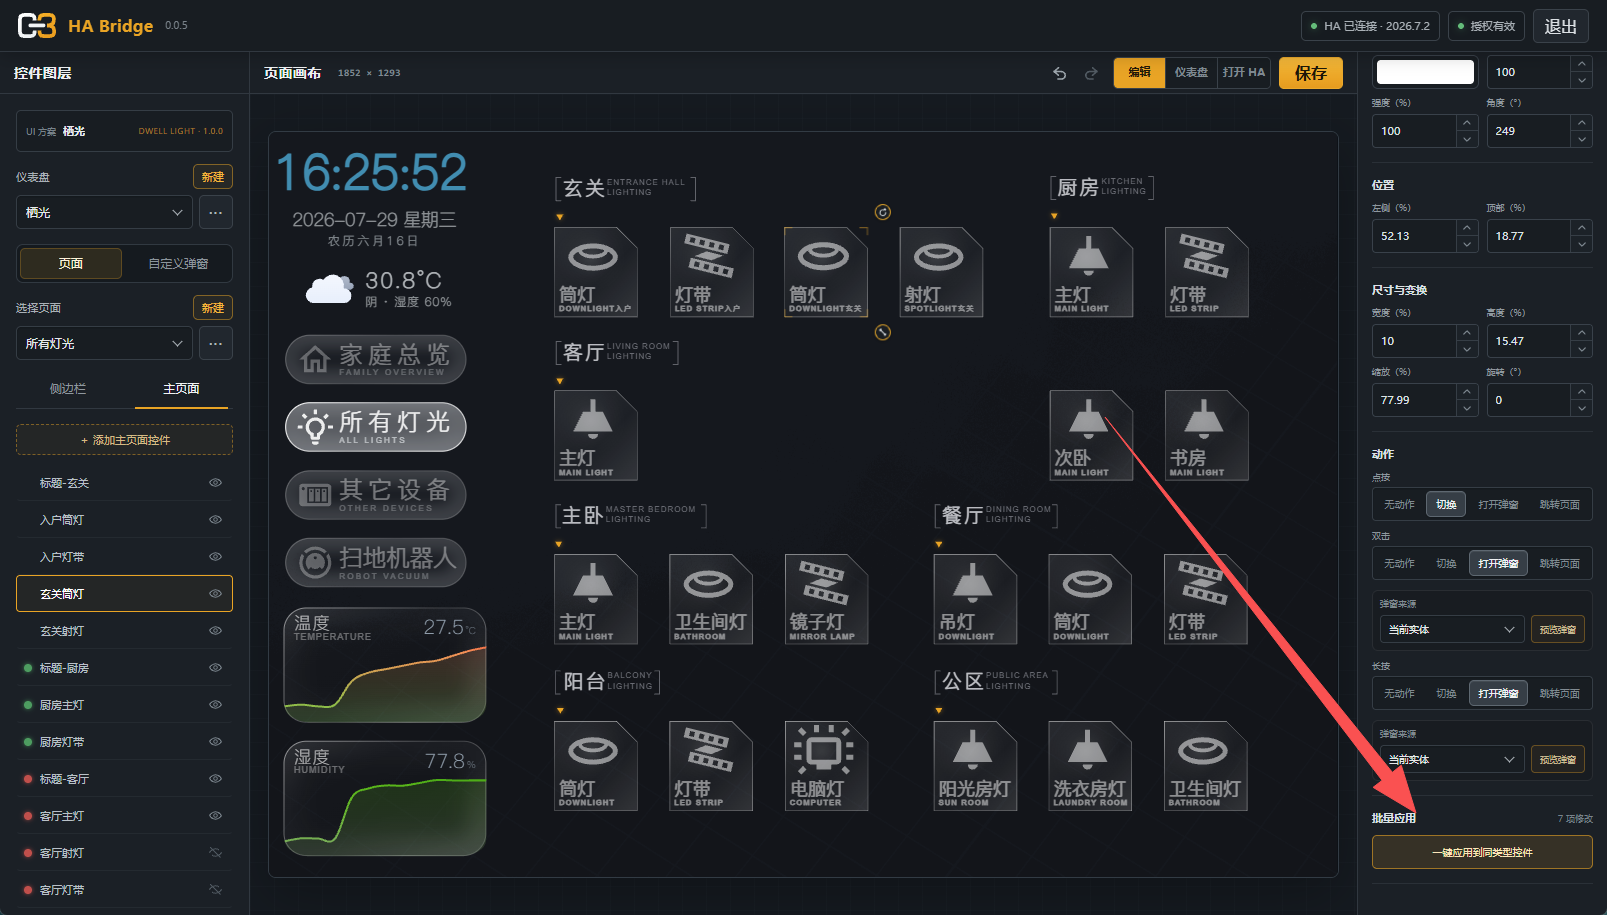Select the 灯带 LED strip icon under 餐厅
Image resolution: width=1607 pixels, height=915 pixels.
[x=1205, y=599]
